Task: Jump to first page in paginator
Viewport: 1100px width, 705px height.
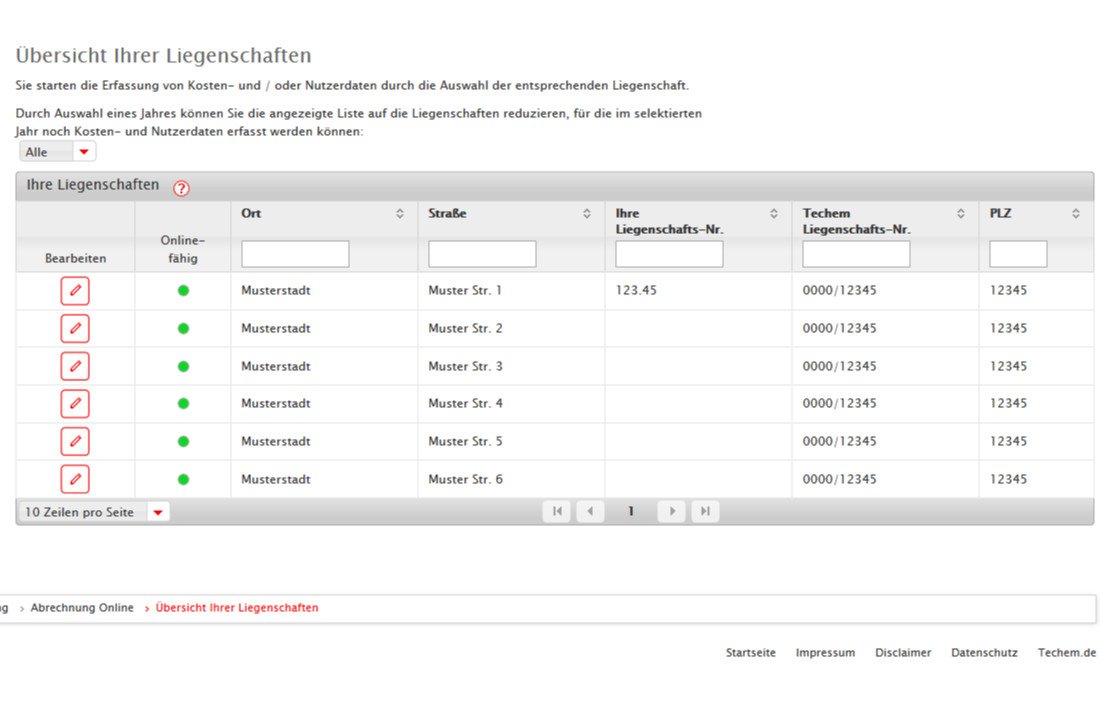Action: (x=556, y=512)
